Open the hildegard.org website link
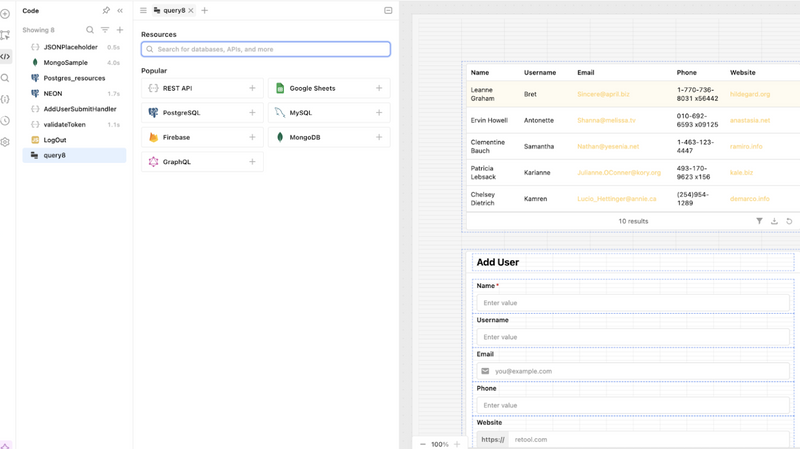 pyautogui.click(x=750, y=94)
